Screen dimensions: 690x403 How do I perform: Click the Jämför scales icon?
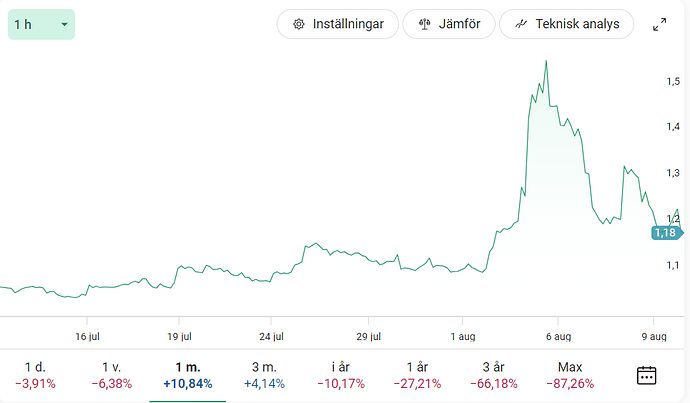point(424,24)
